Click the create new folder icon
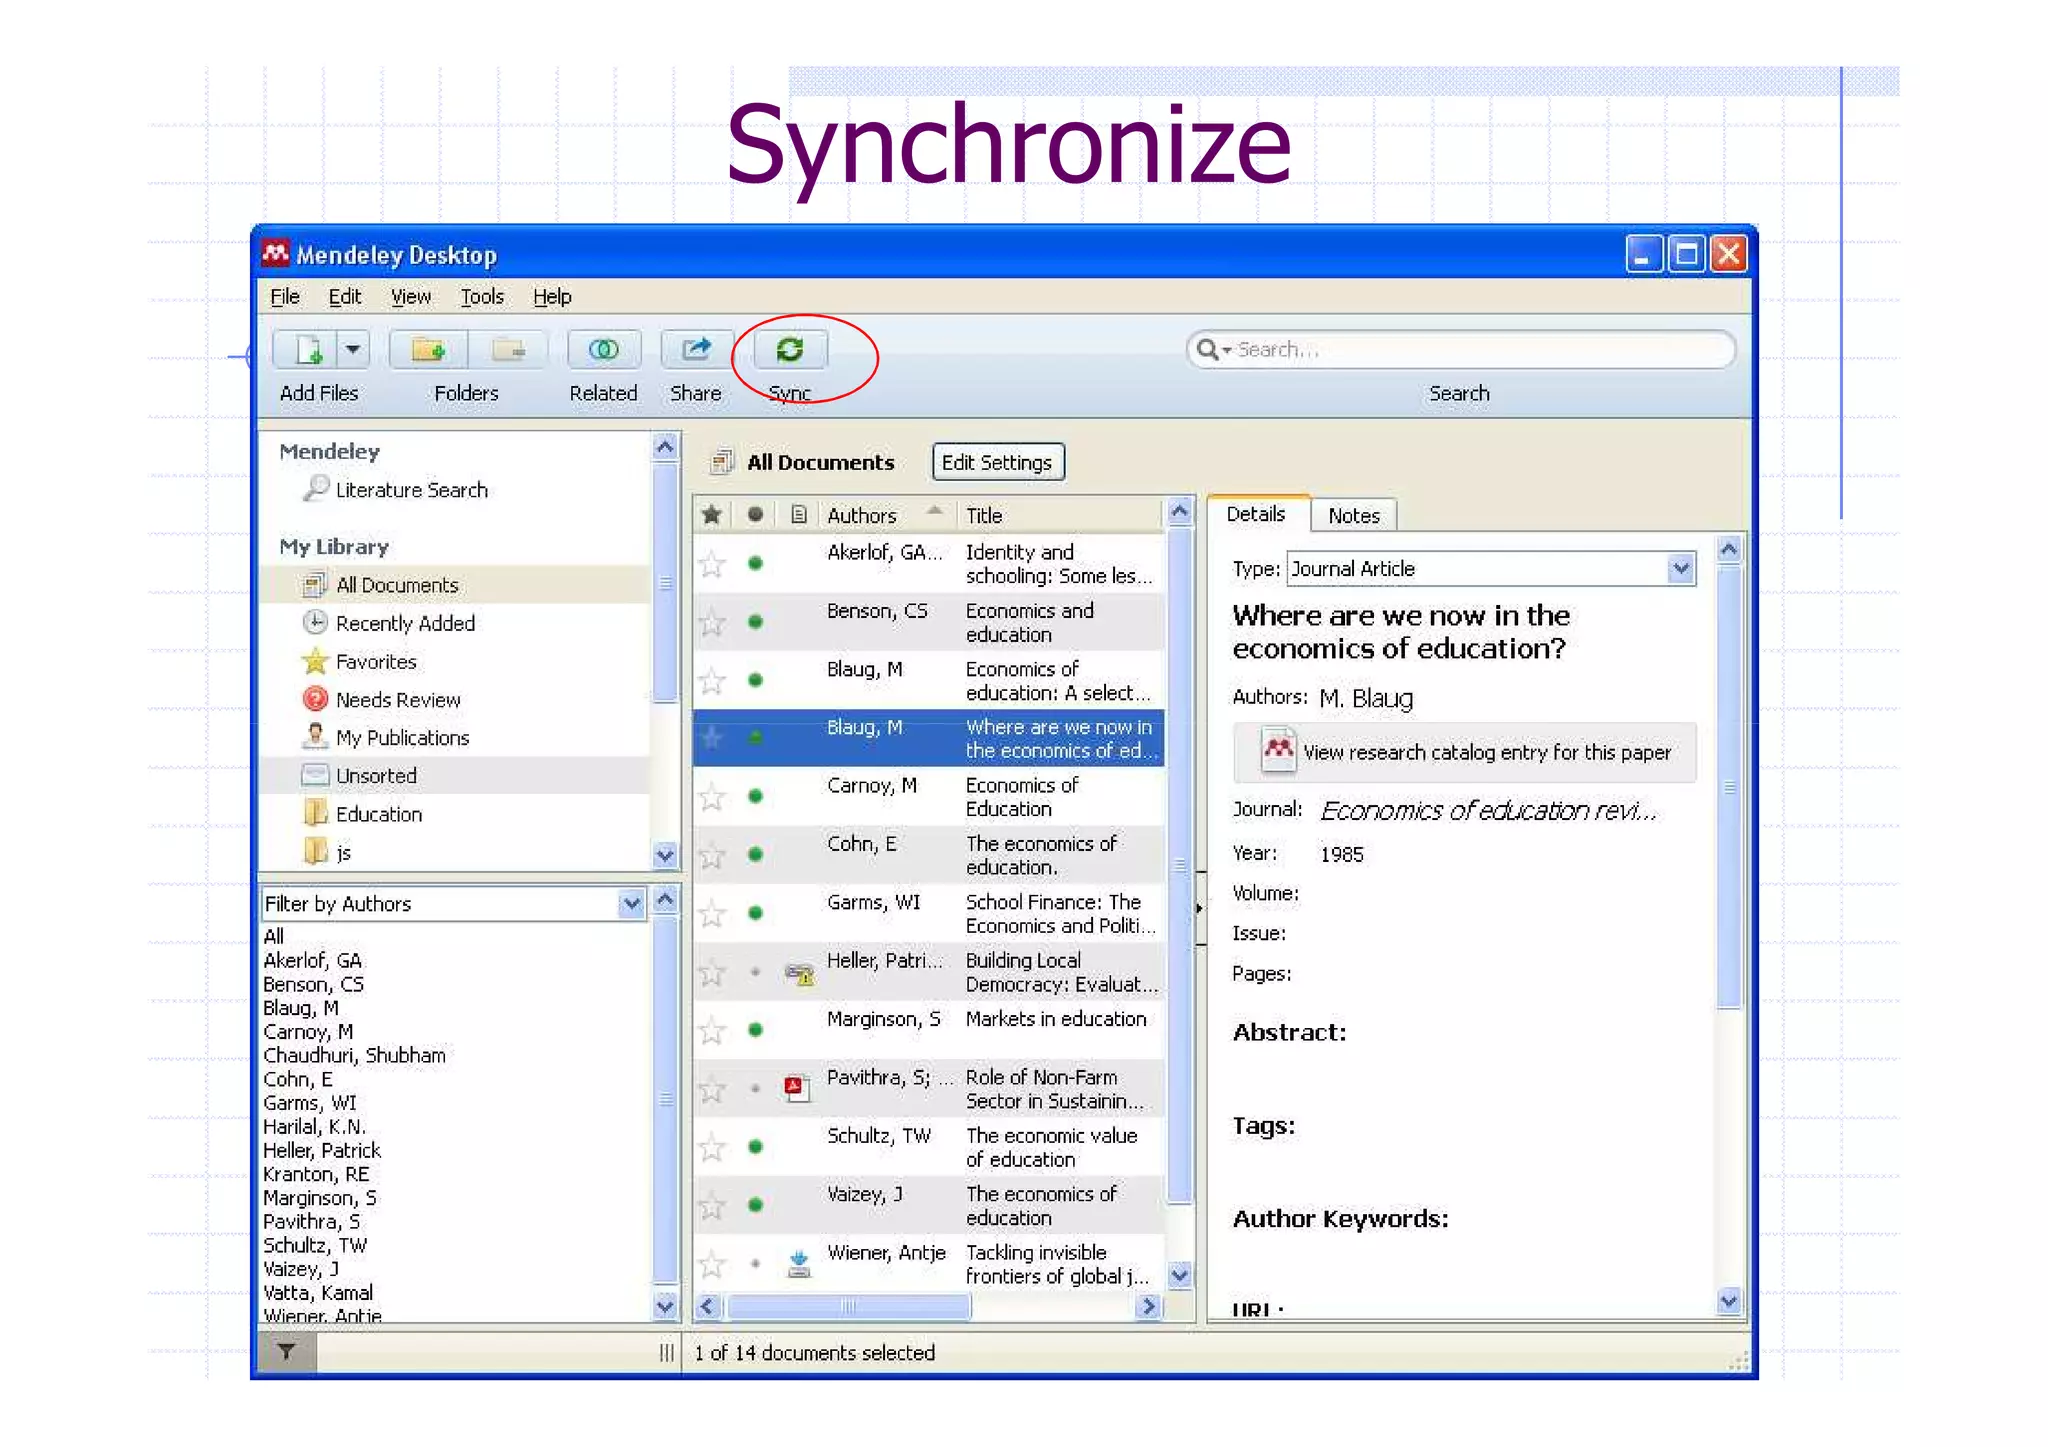Image resolution: width=2048 pixels, height=1447 pixels. (428, 350)
